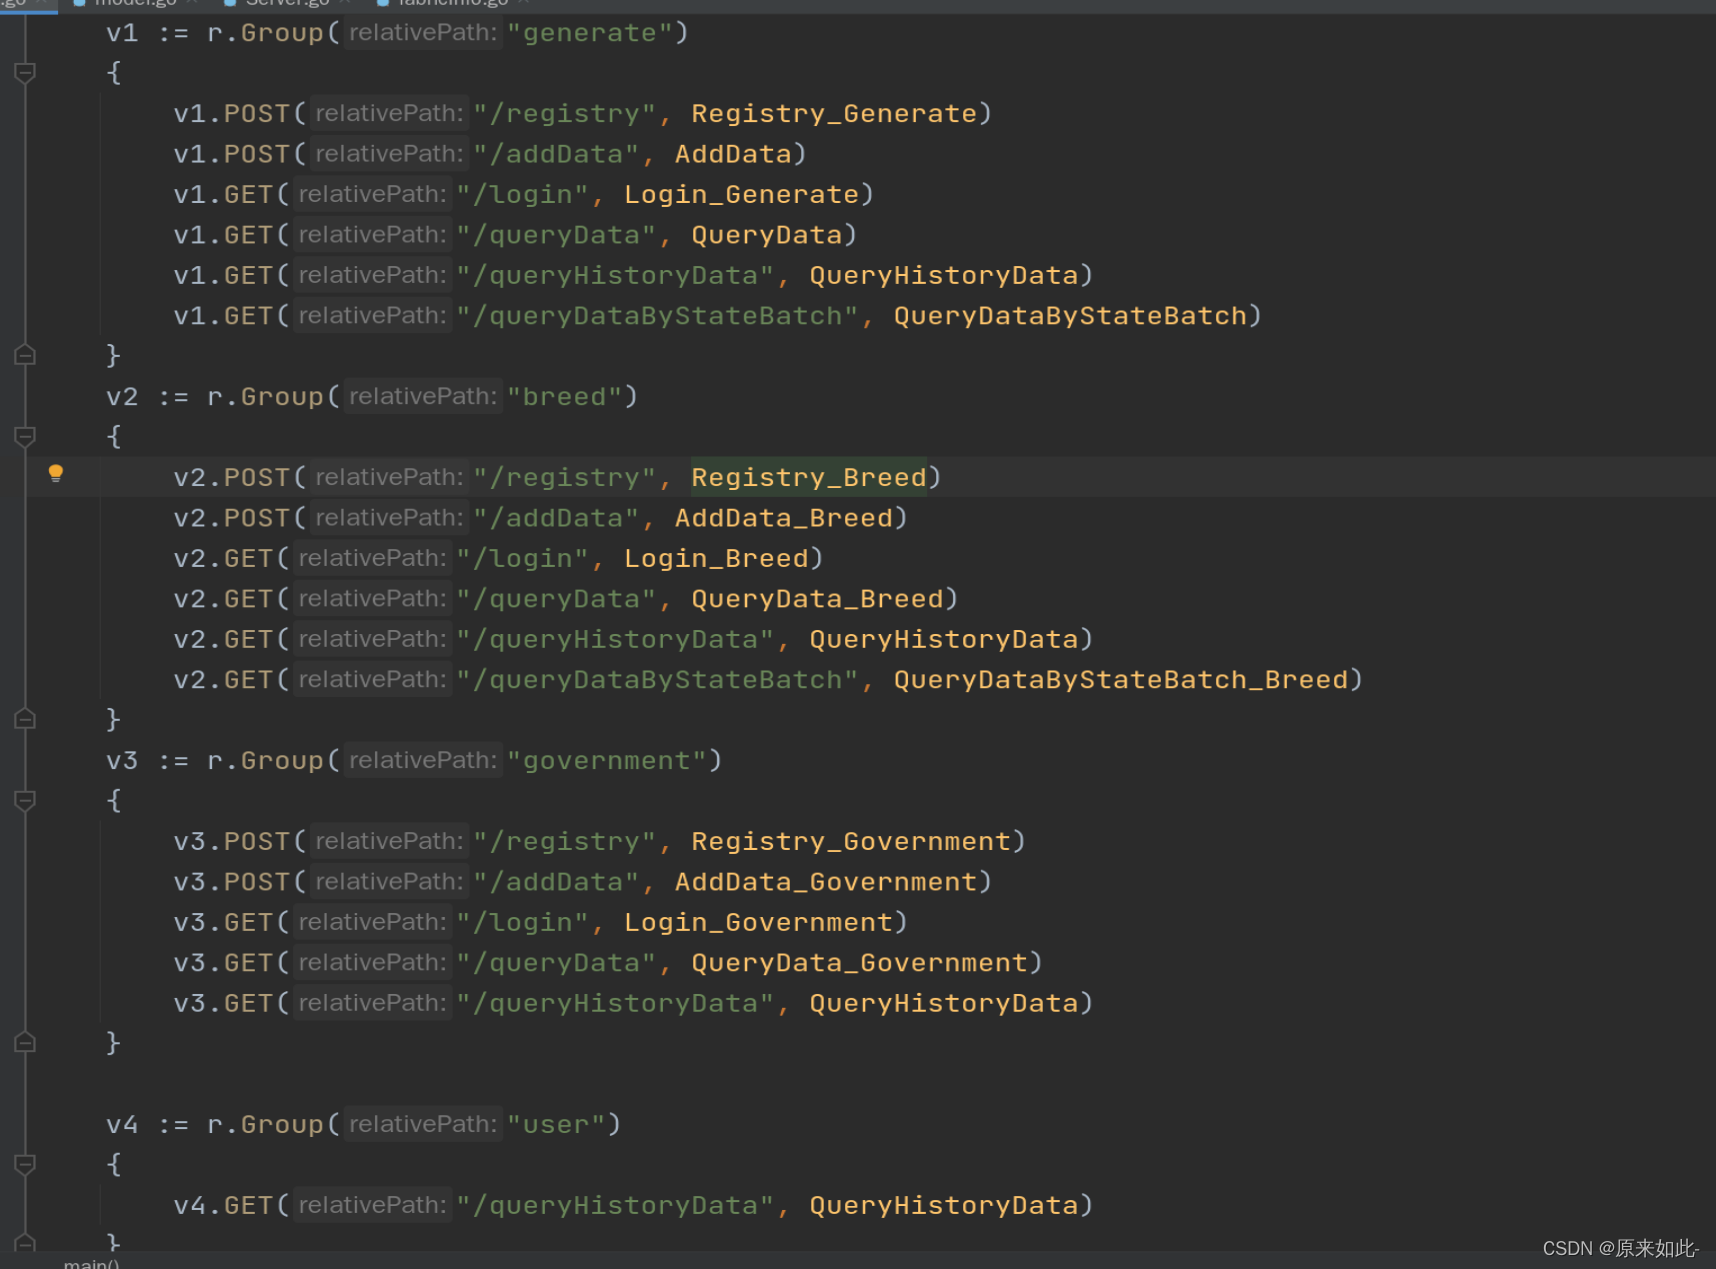Click the relativePath hint on the v1 r.Group line
The width and height of the screenshot is (1716, 1269).
point(422,33)
